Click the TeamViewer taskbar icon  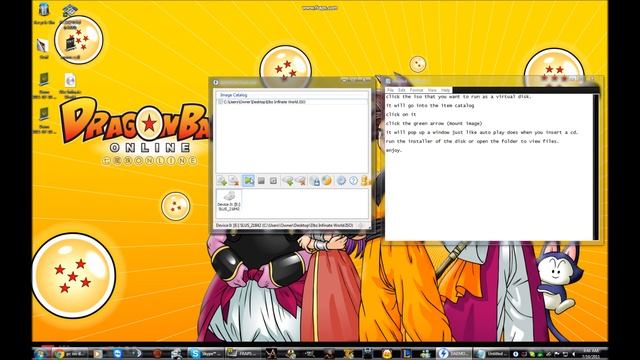point(118,353)
